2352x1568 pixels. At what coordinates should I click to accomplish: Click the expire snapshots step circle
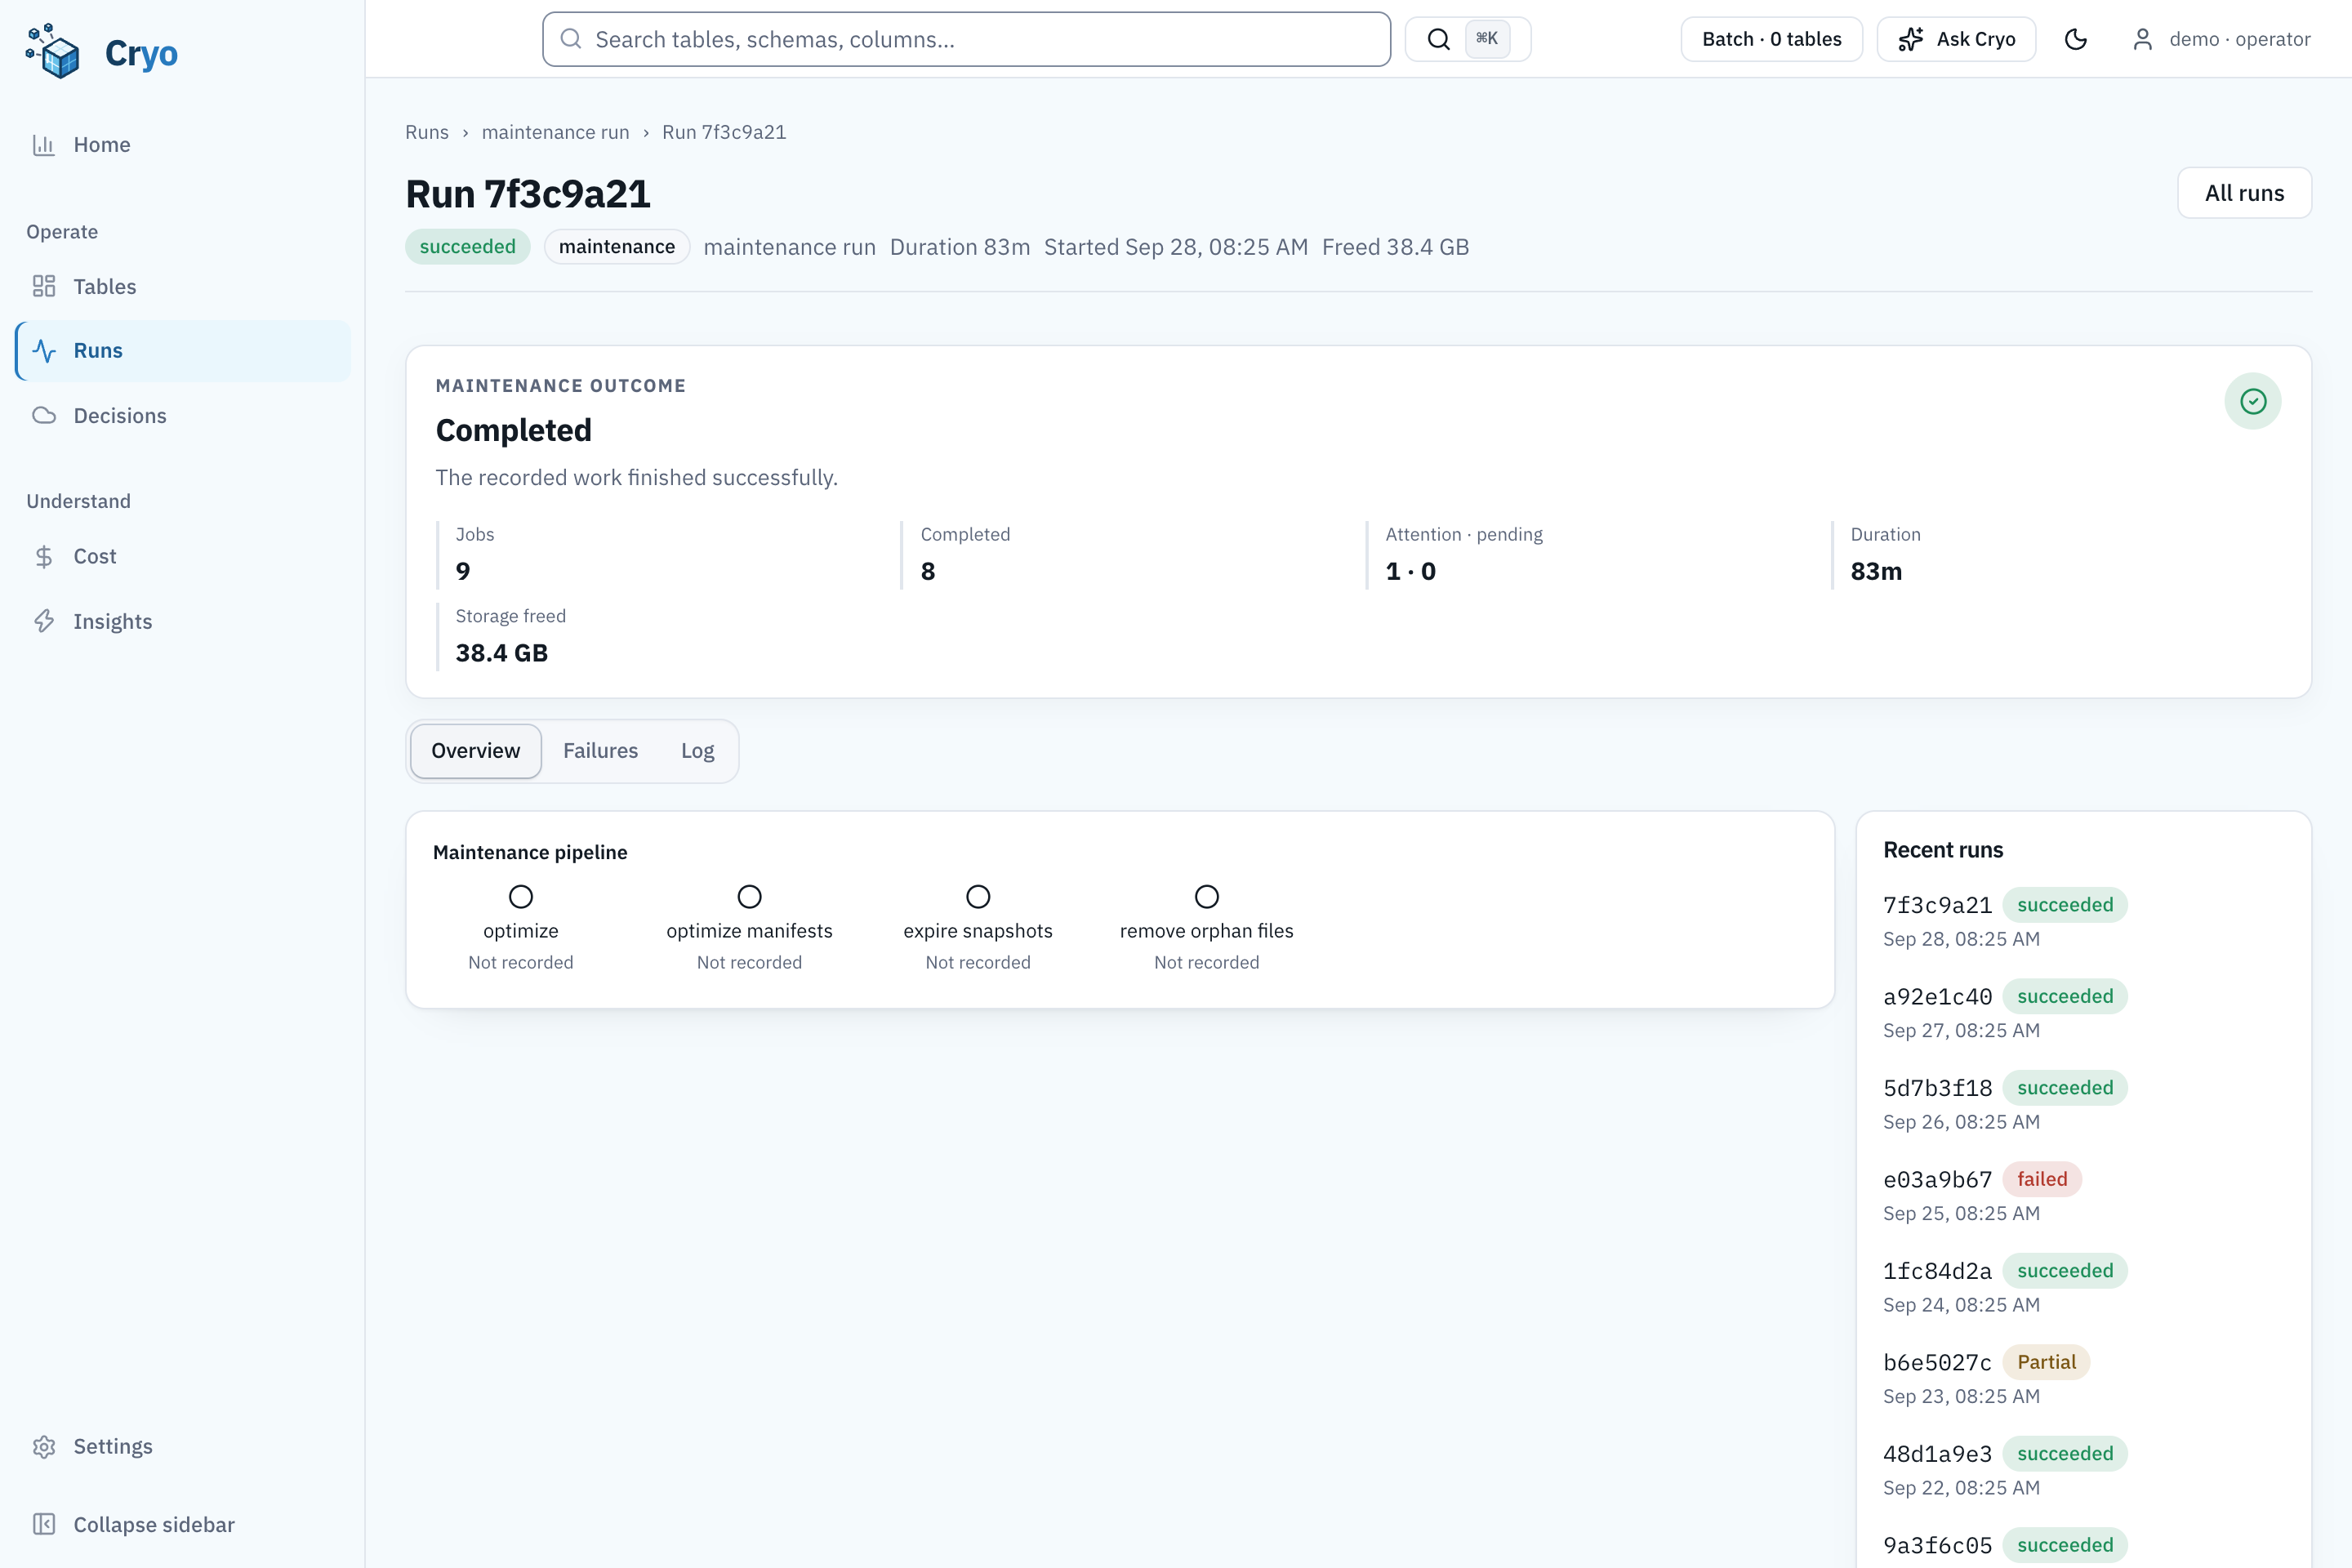978,897
